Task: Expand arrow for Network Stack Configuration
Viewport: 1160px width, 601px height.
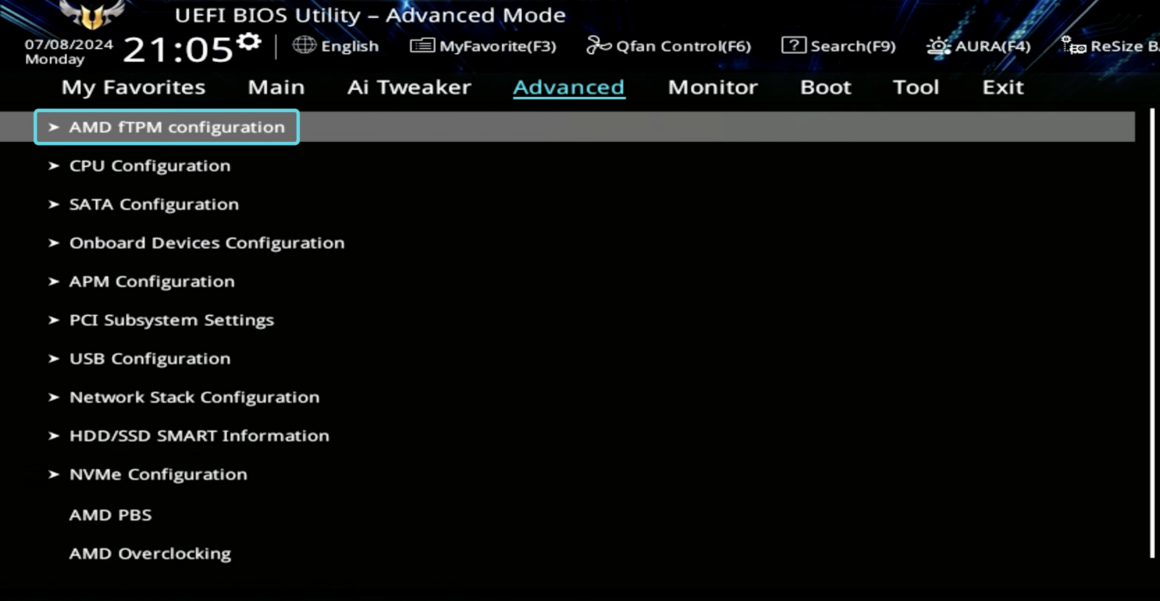Action: tap(53, 397)
